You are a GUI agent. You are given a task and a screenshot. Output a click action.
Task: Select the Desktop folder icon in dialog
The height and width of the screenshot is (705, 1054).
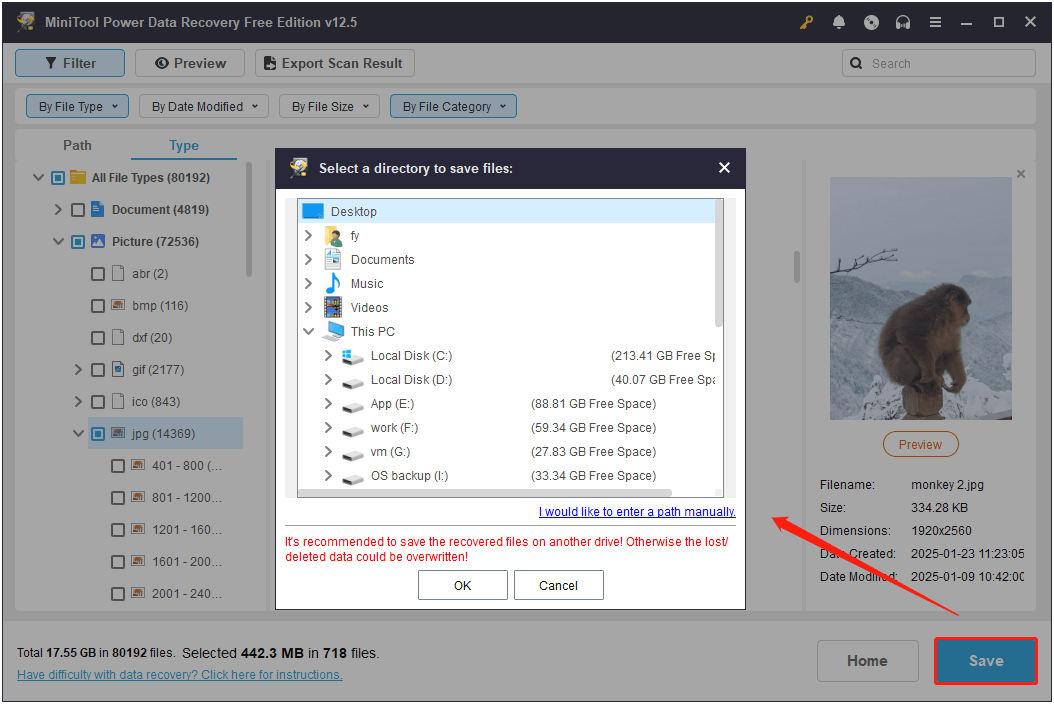tap(313, 211)
